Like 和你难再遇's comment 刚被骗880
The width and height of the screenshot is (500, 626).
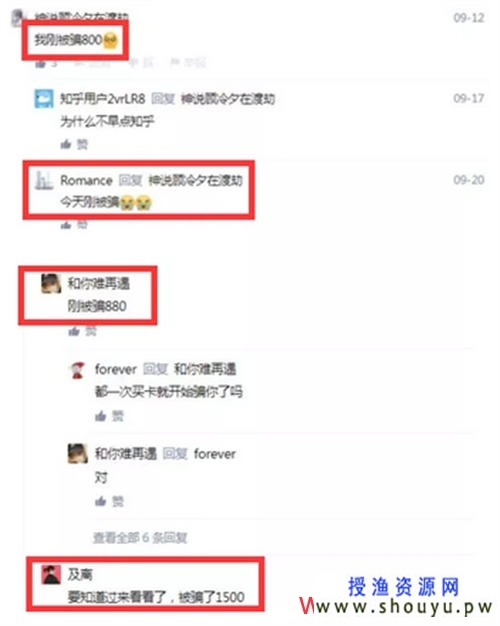pos(83,331)
